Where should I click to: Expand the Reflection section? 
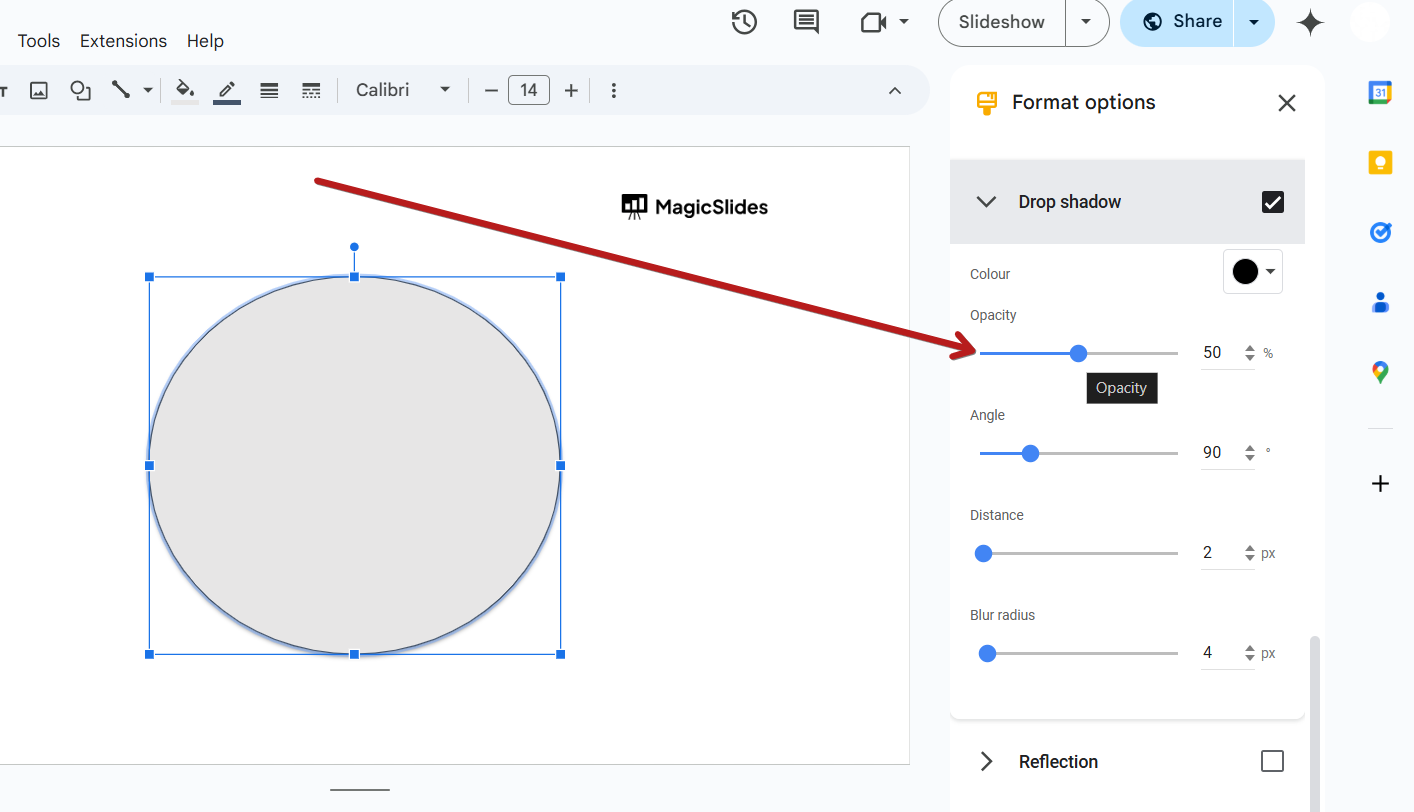pyautogui.click(x=987, y=761)
